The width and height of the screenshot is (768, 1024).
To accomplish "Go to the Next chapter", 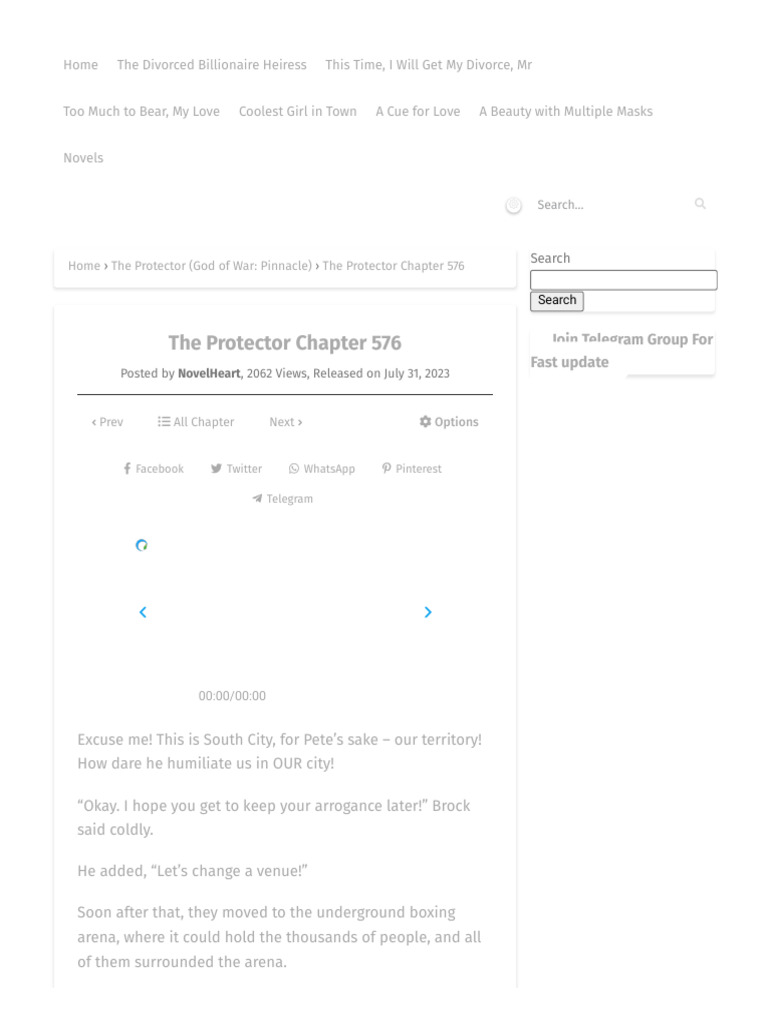I will tap(286, 422).
